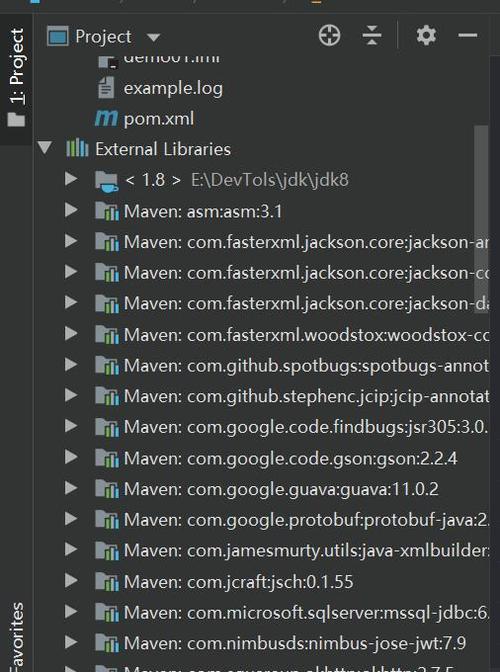Open the Project view dropdown arrow
500x672 pixels.
(x=153, y=38)
